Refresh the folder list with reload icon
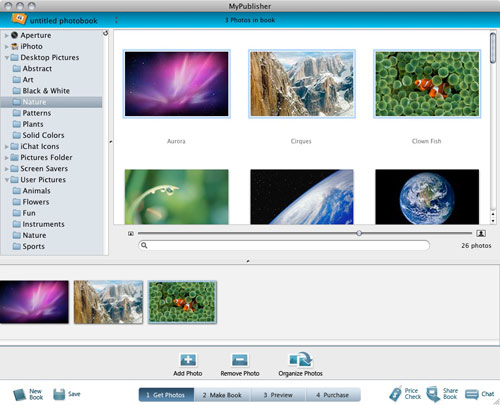This screenshot has height=405, width=500. point(106,33)
